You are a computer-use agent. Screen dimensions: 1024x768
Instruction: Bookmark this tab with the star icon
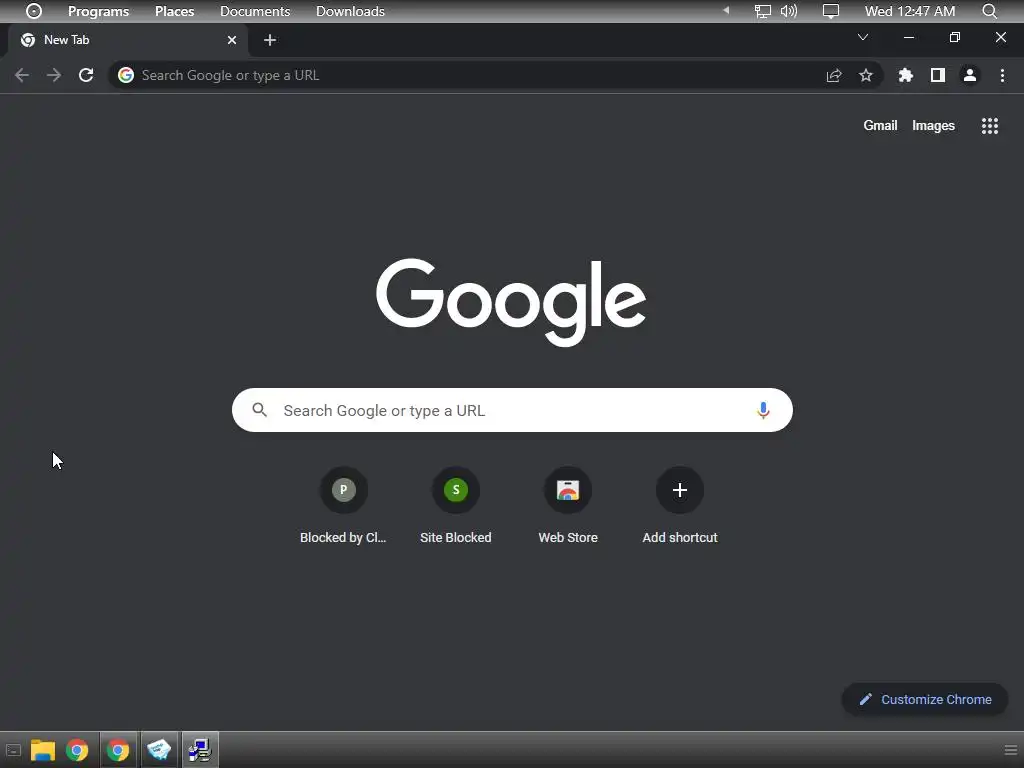pyautogui.click(x=866, y=75)
